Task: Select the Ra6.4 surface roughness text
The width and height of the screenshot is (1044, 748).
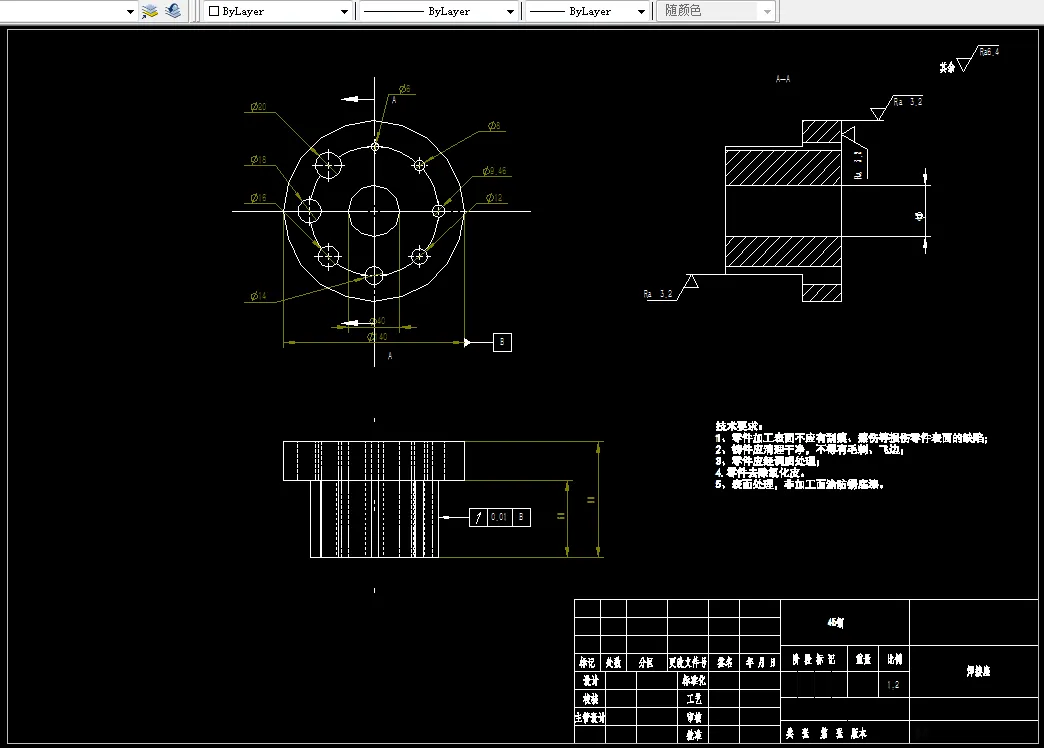Action: pos(989,51)
